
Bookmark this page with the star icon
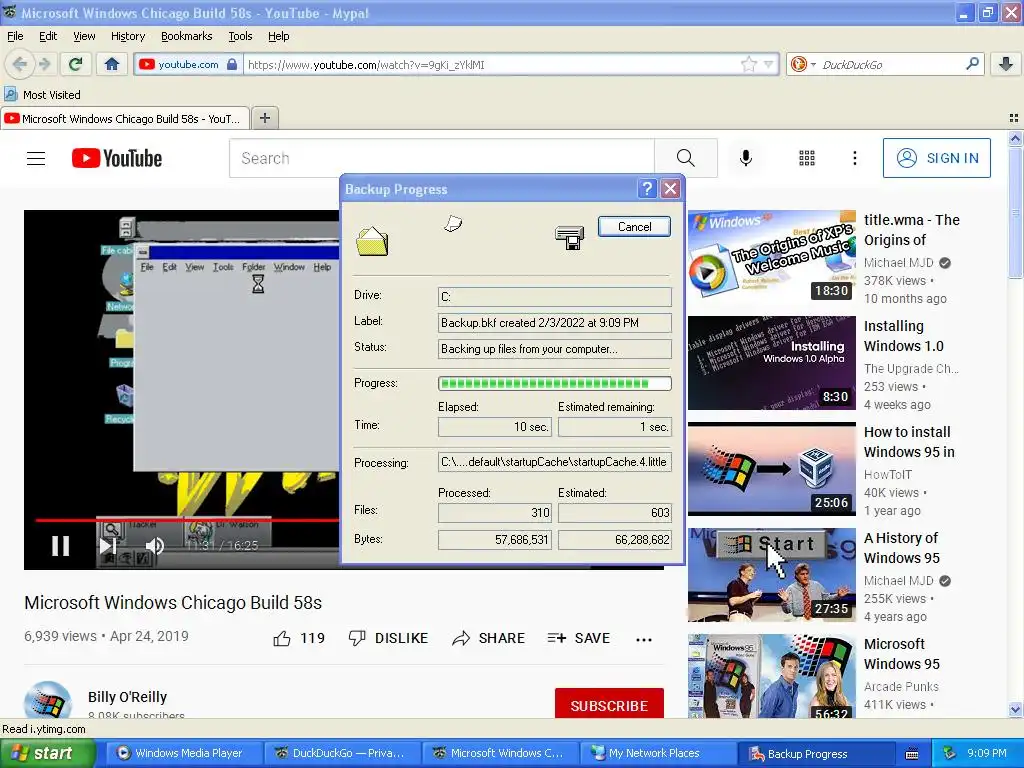(748, 64)
